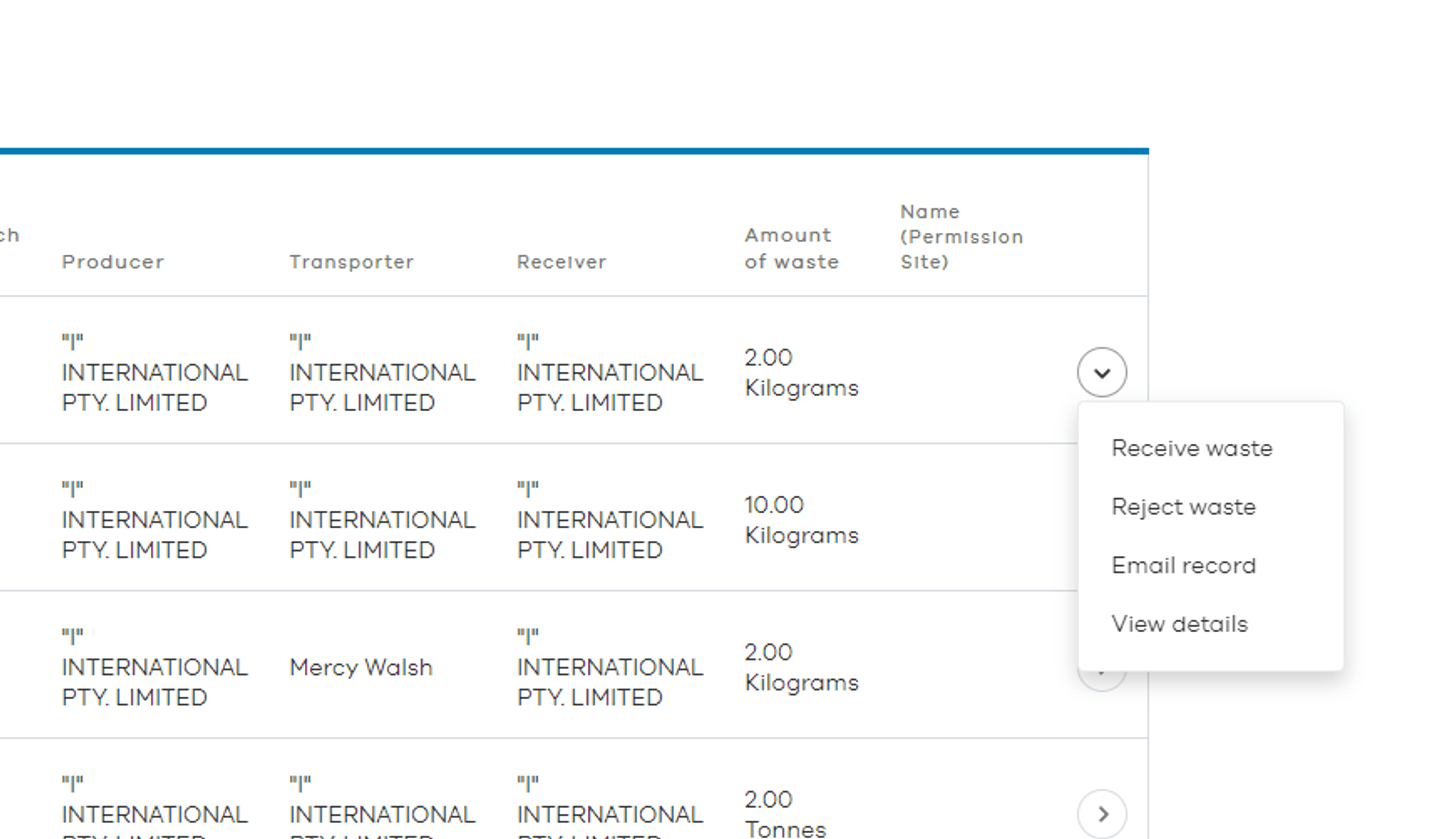Choose Reject waste in actions menu
Image resolution: width=1440 pixels, height=839 pixels.
1183,507
